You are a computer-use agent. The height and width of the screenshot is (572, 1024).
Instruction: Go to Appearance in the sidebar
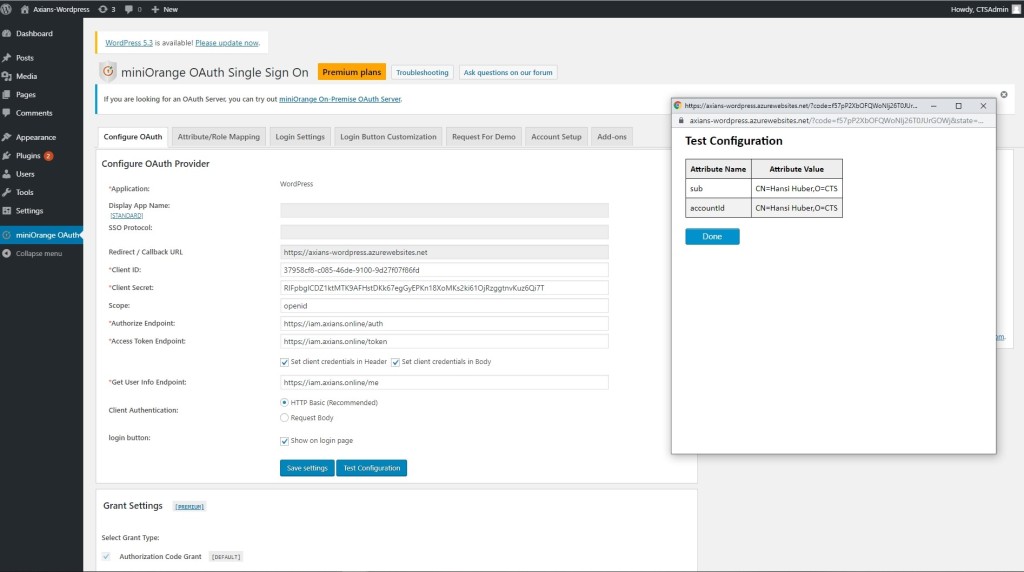35,137
